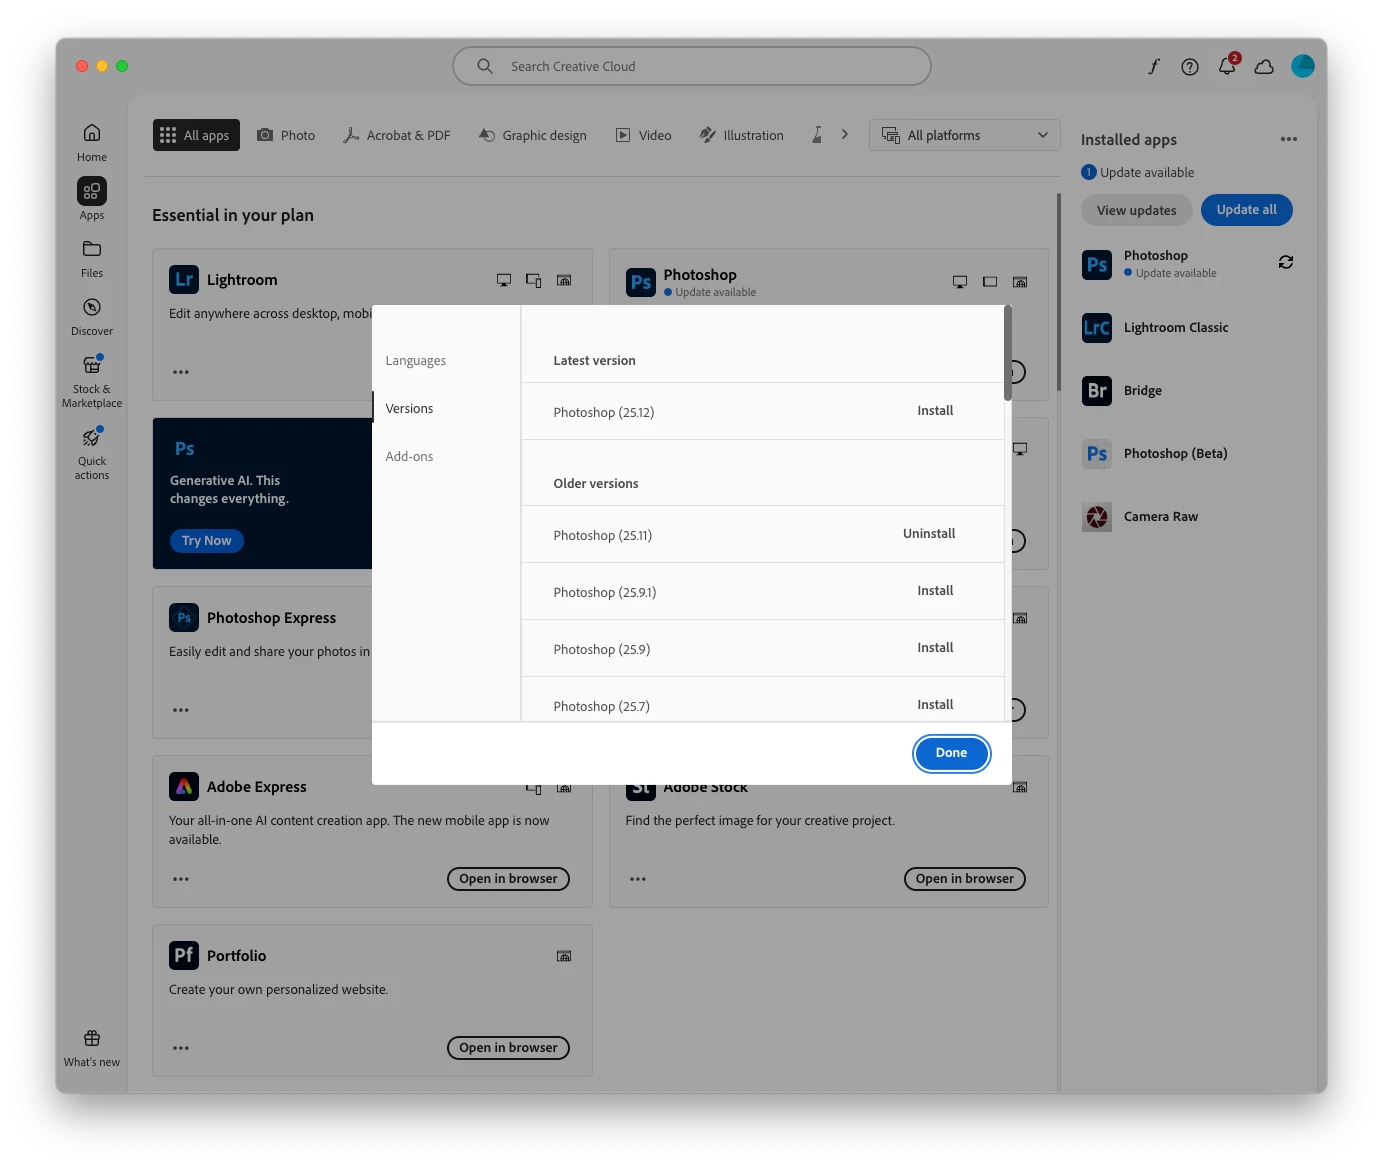Install Photoshop (25.9.1)
Image resolution: width=1383 pixels, height=1167 pixels.
[x=935, y=591]
